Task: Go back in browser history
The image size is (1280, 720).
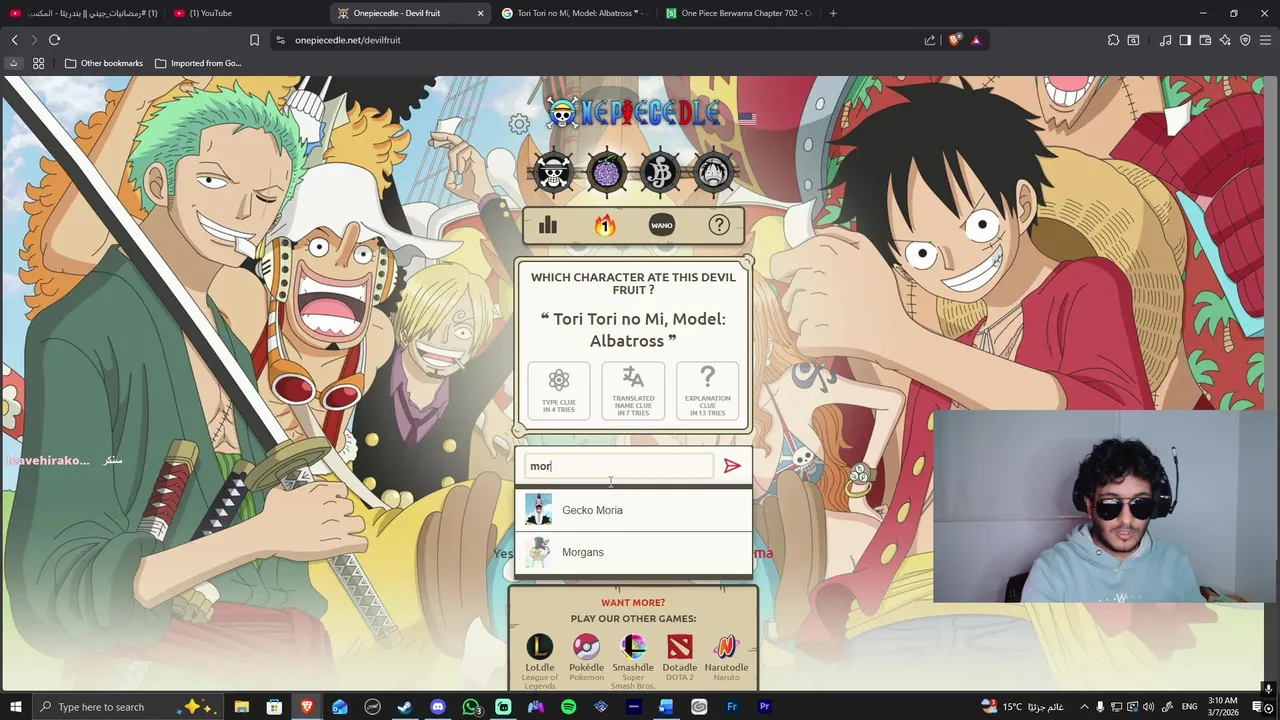Action: pyautogui.click(x=14, y=40)
